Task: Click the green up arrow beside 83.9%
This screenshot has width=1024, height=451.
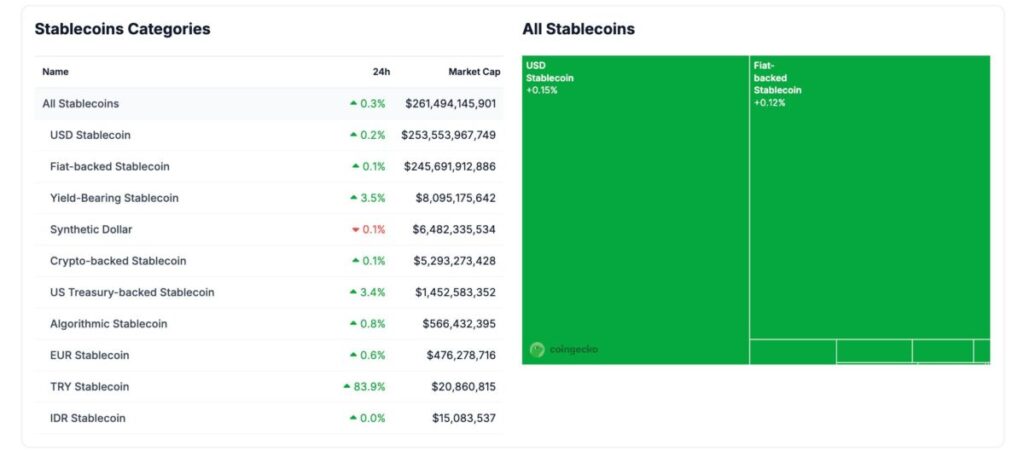Action: tap(346, 387)
